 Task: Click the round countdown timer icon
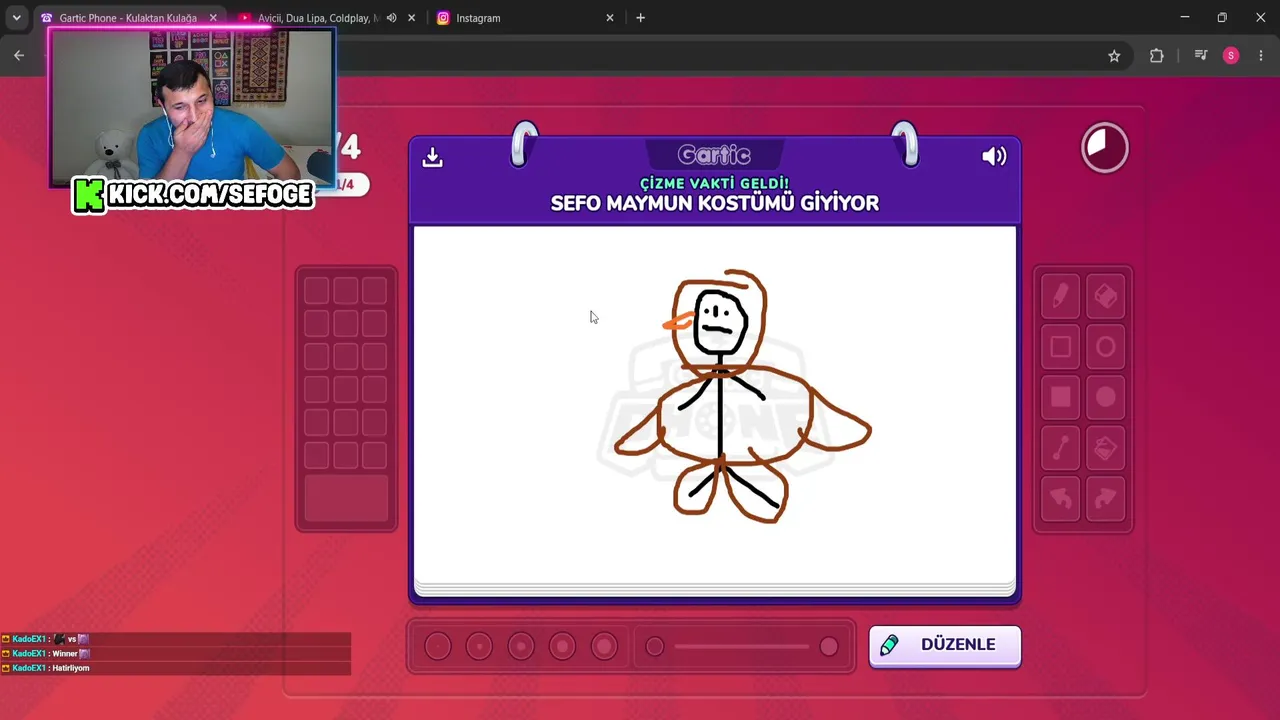pyautogui.click(x=1105, y=148)
